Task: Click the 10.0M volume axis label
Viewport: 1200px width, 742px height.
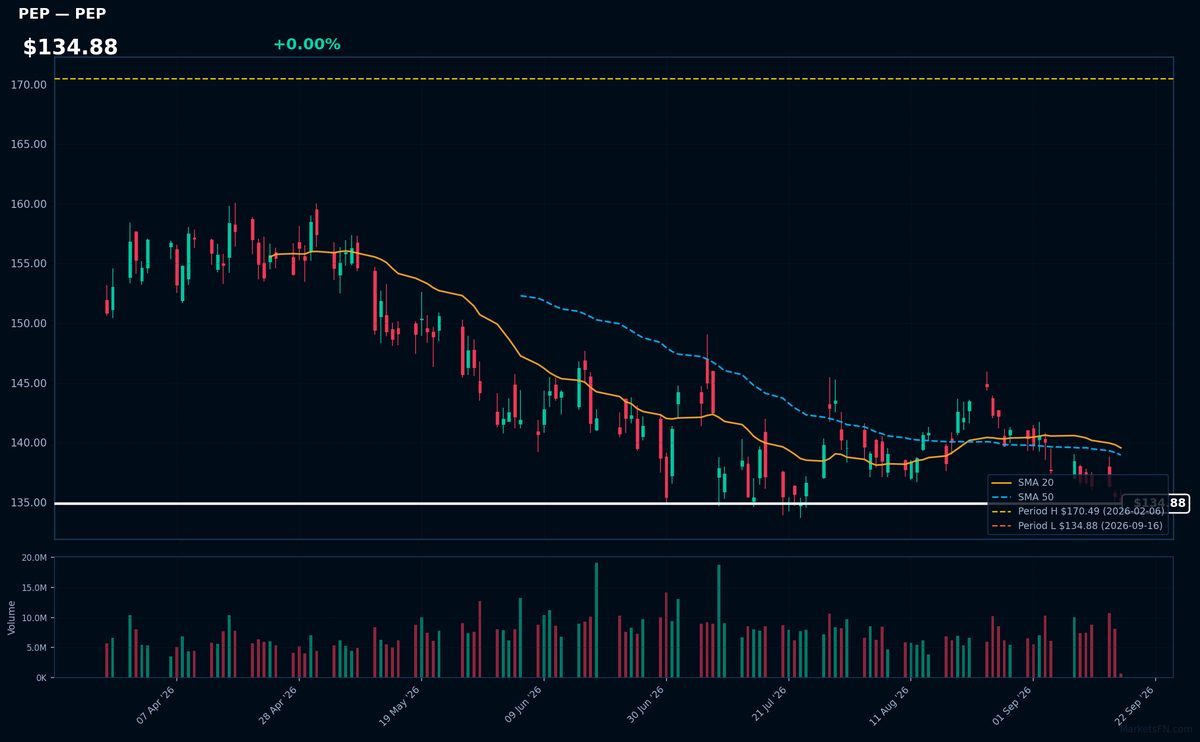Action: tap(34, 618)
